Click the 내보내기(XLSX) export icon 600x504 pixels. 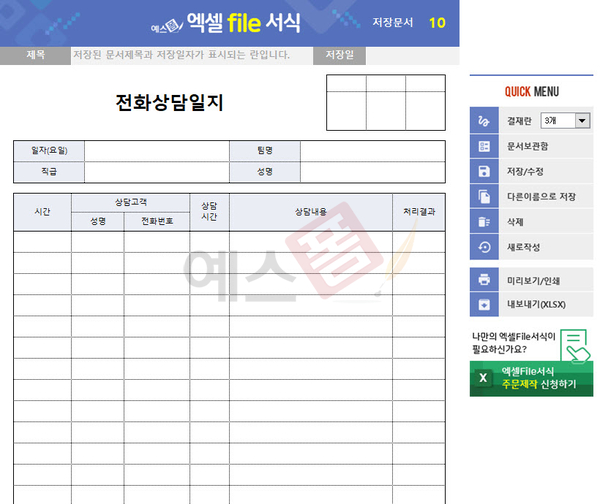[x=484, y=305]
